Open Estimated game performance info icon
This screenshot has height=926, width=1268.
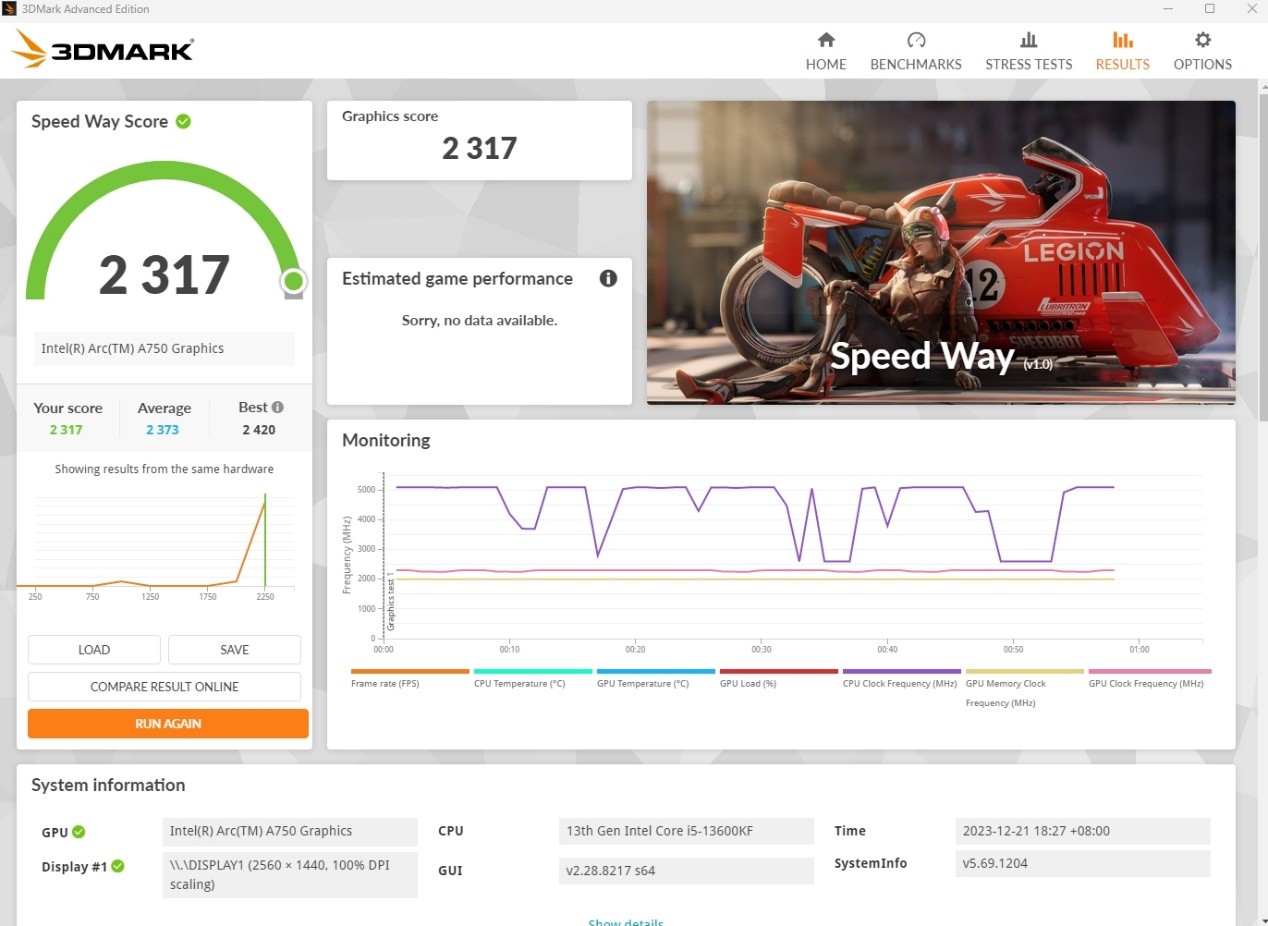click(608, 278)
